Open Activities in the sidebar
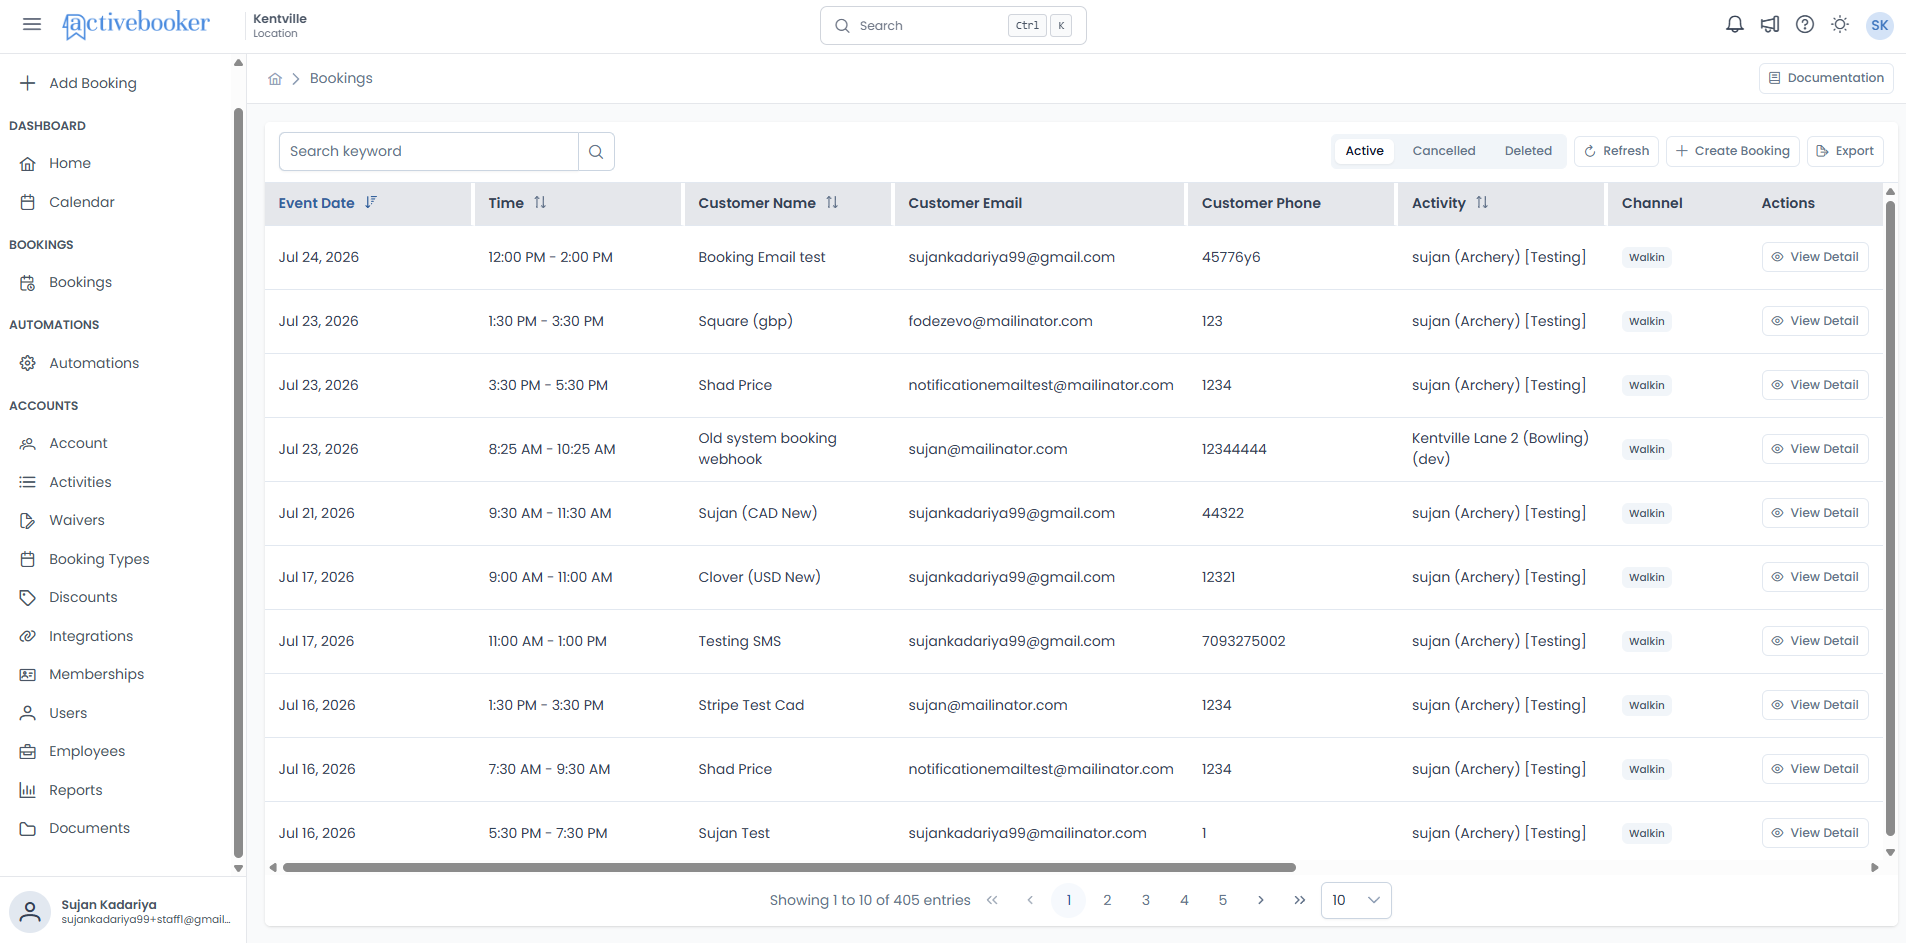The height and width of the screenshot is (943, 1906). pyautogui.click(x=80, y=482)
